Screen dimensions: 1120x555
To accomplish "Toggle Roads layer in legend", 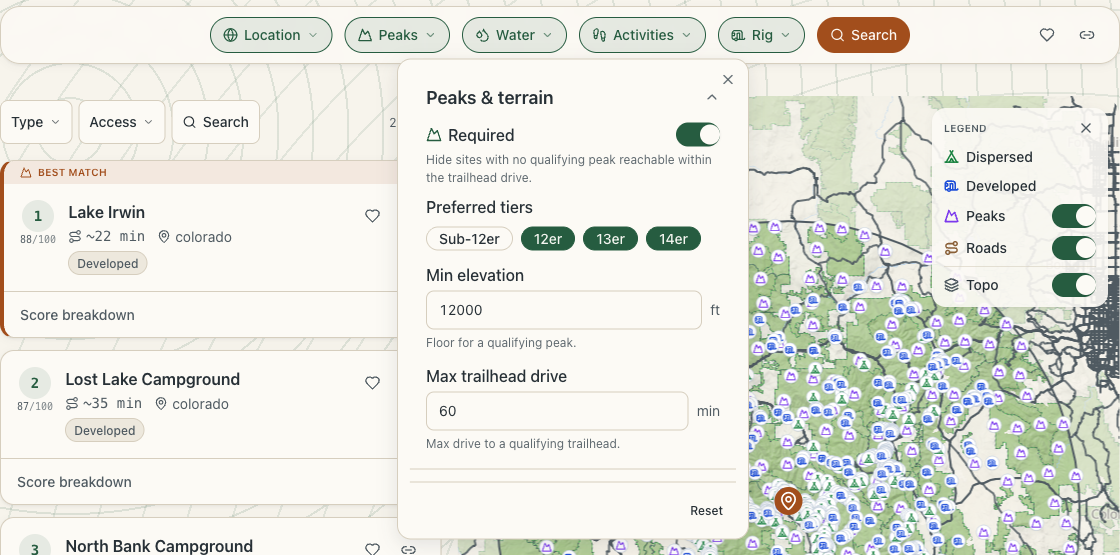I will [1074, 248].
